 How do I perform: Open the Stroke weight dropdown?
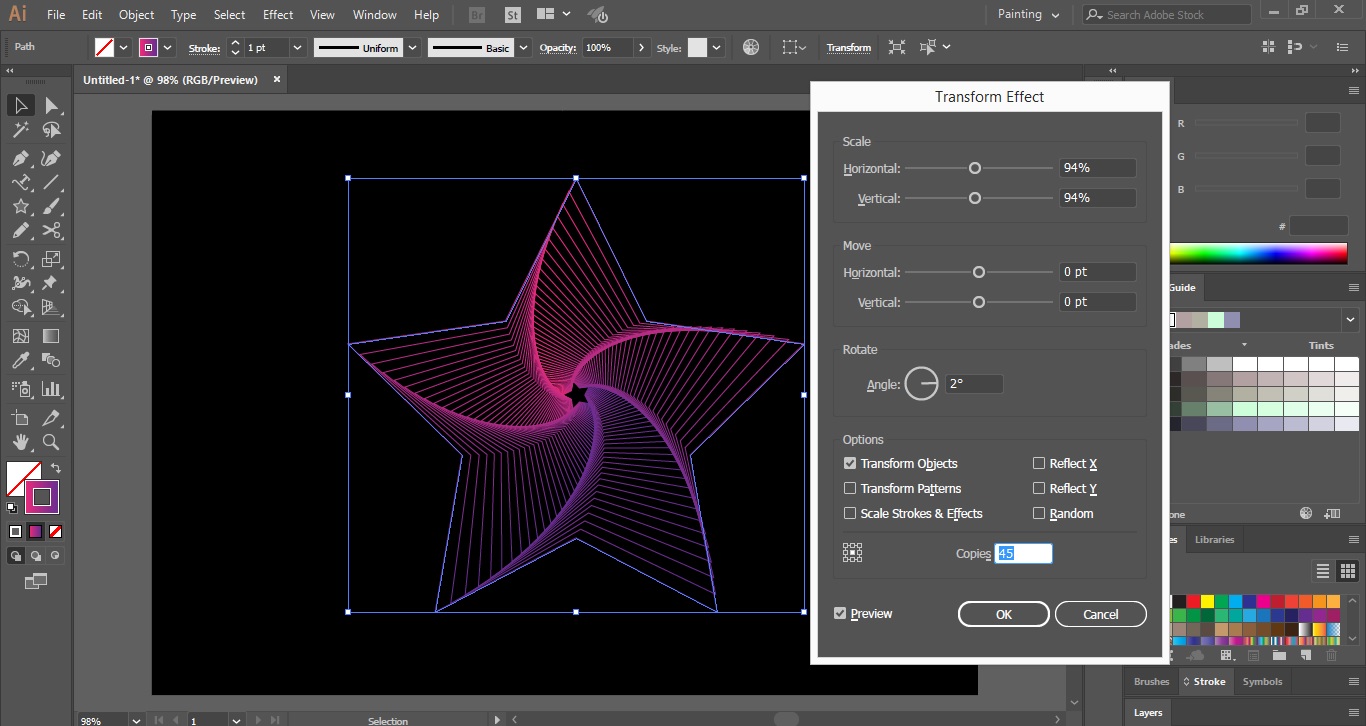[297, 47]
